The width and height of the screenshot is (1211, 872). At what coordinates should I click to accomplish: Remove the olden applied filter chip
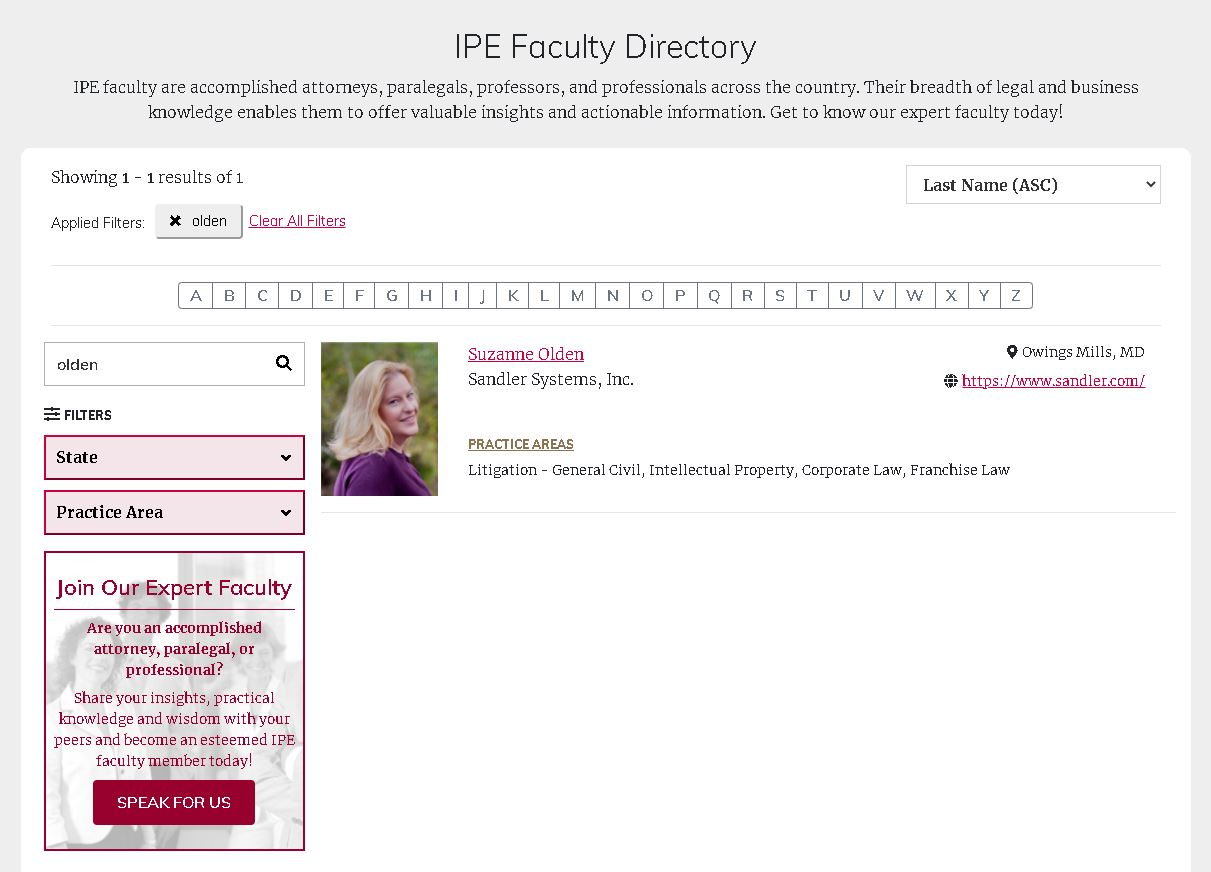pyautogui.click(x=199, y=221)
